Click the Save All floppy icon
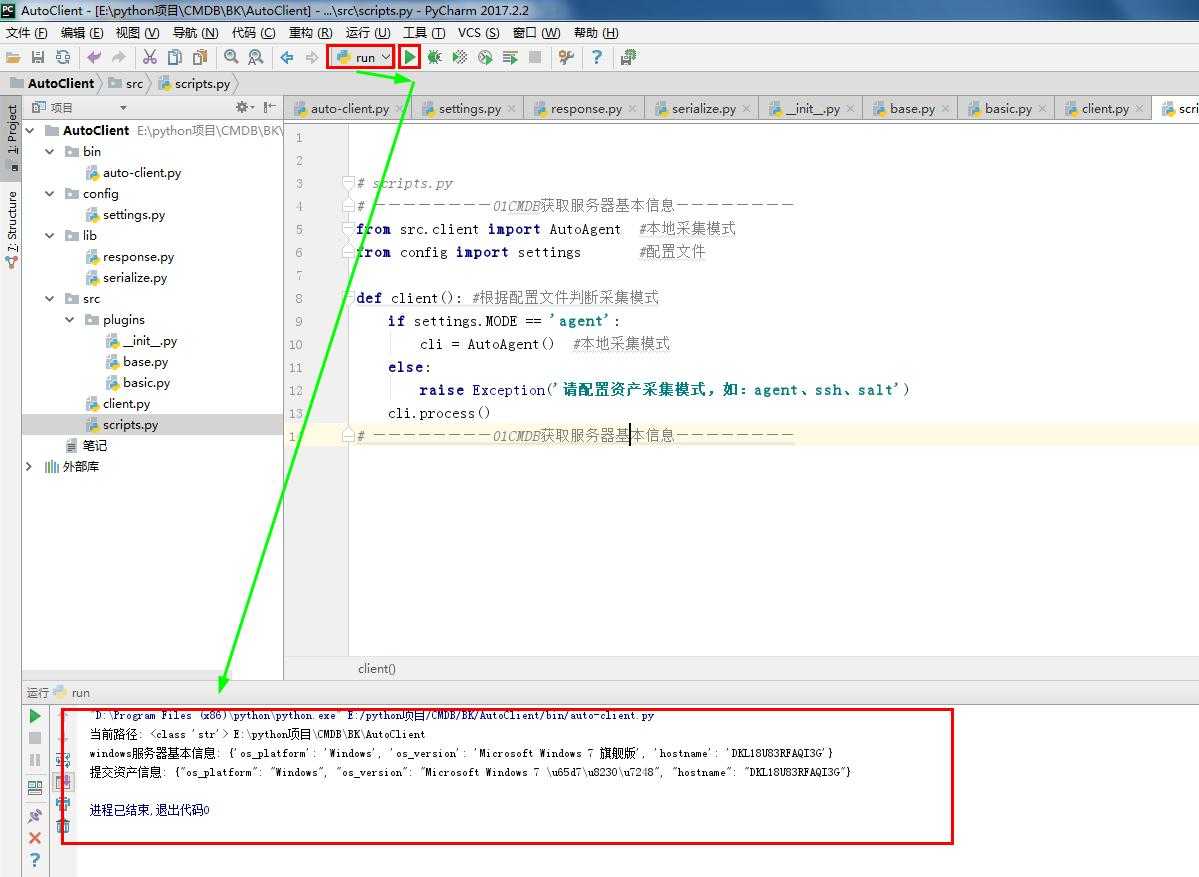 pos(38,57)
